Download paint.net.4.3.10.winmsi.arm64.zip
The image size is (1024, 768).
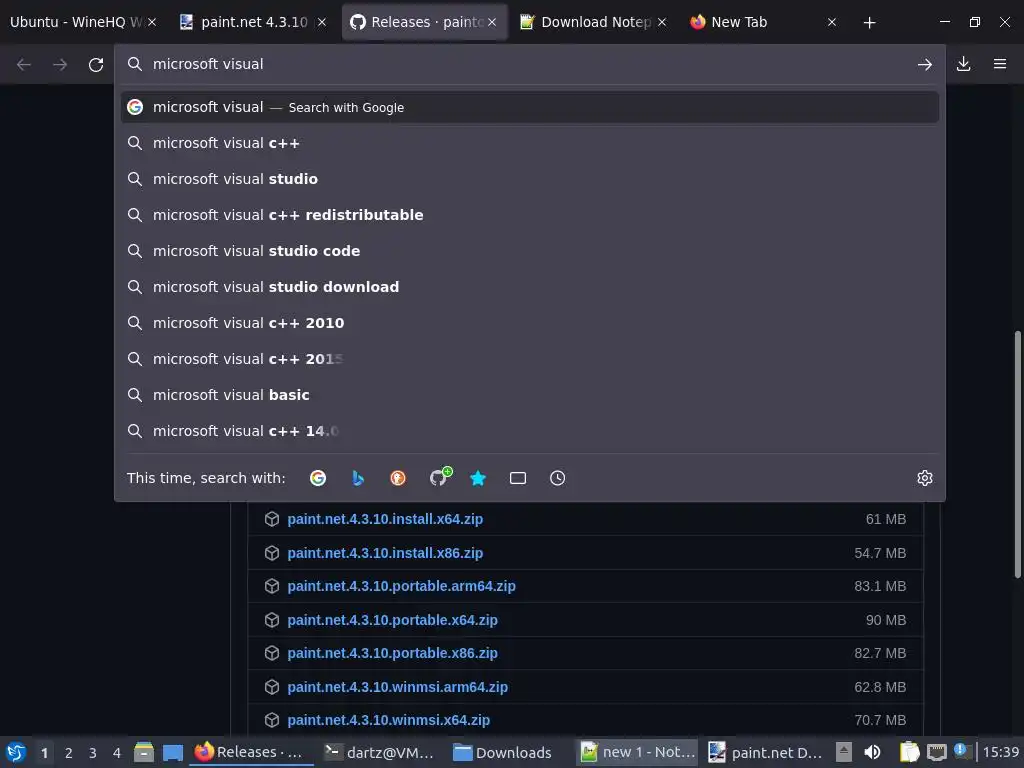pos(397,687)
